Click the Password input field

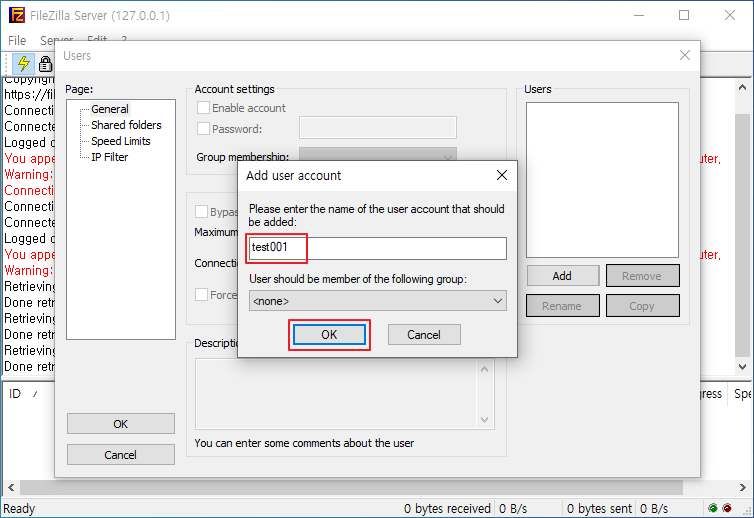click(377, 128)
